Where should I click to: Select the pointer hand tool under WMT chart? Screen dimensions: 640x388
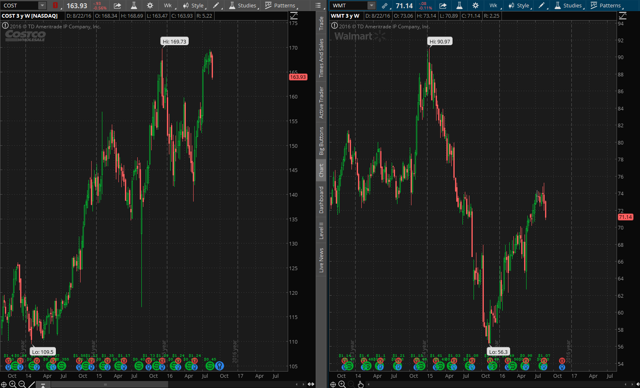(360, 384)
